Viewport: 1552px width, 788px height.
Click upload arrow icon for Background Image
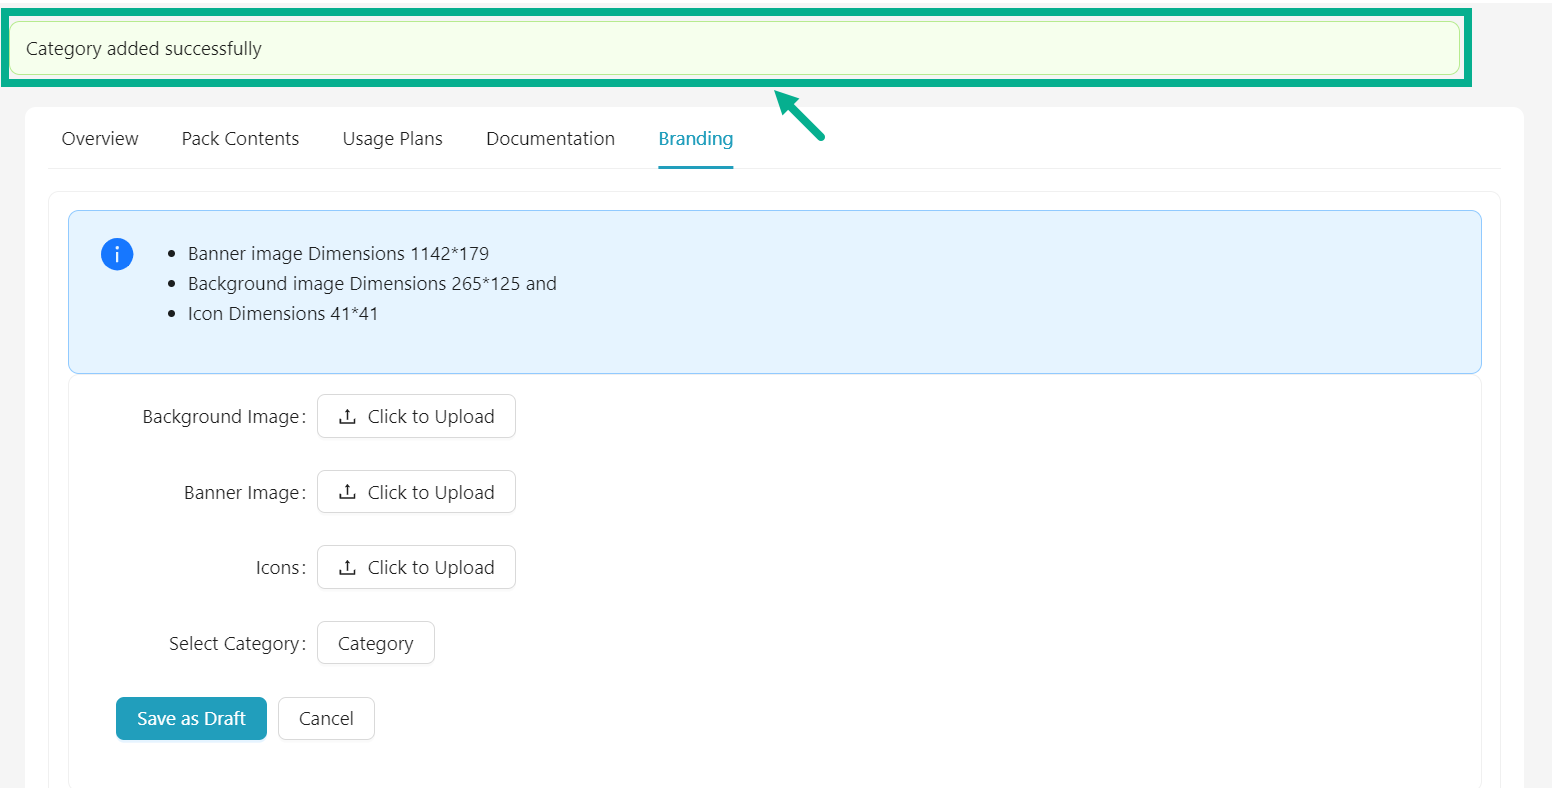pos(347,417)
